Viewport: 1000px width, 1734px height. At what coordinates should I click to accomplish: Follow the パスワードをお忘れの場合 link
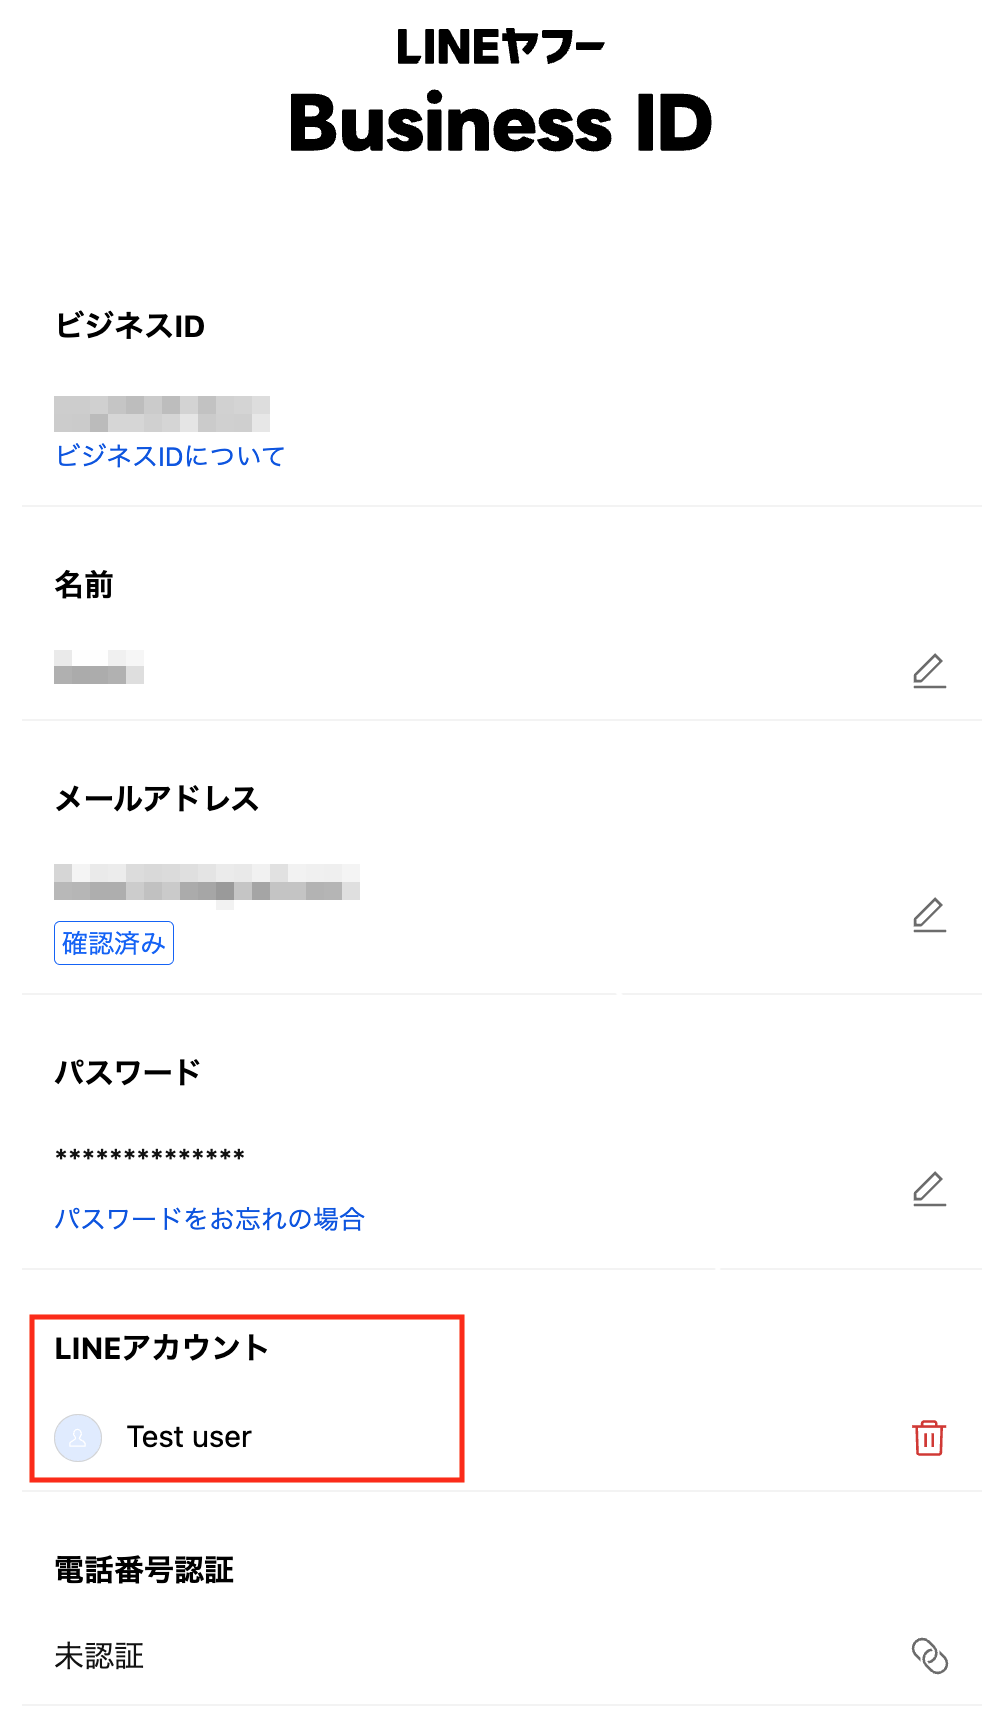[x=210, y=1219]
